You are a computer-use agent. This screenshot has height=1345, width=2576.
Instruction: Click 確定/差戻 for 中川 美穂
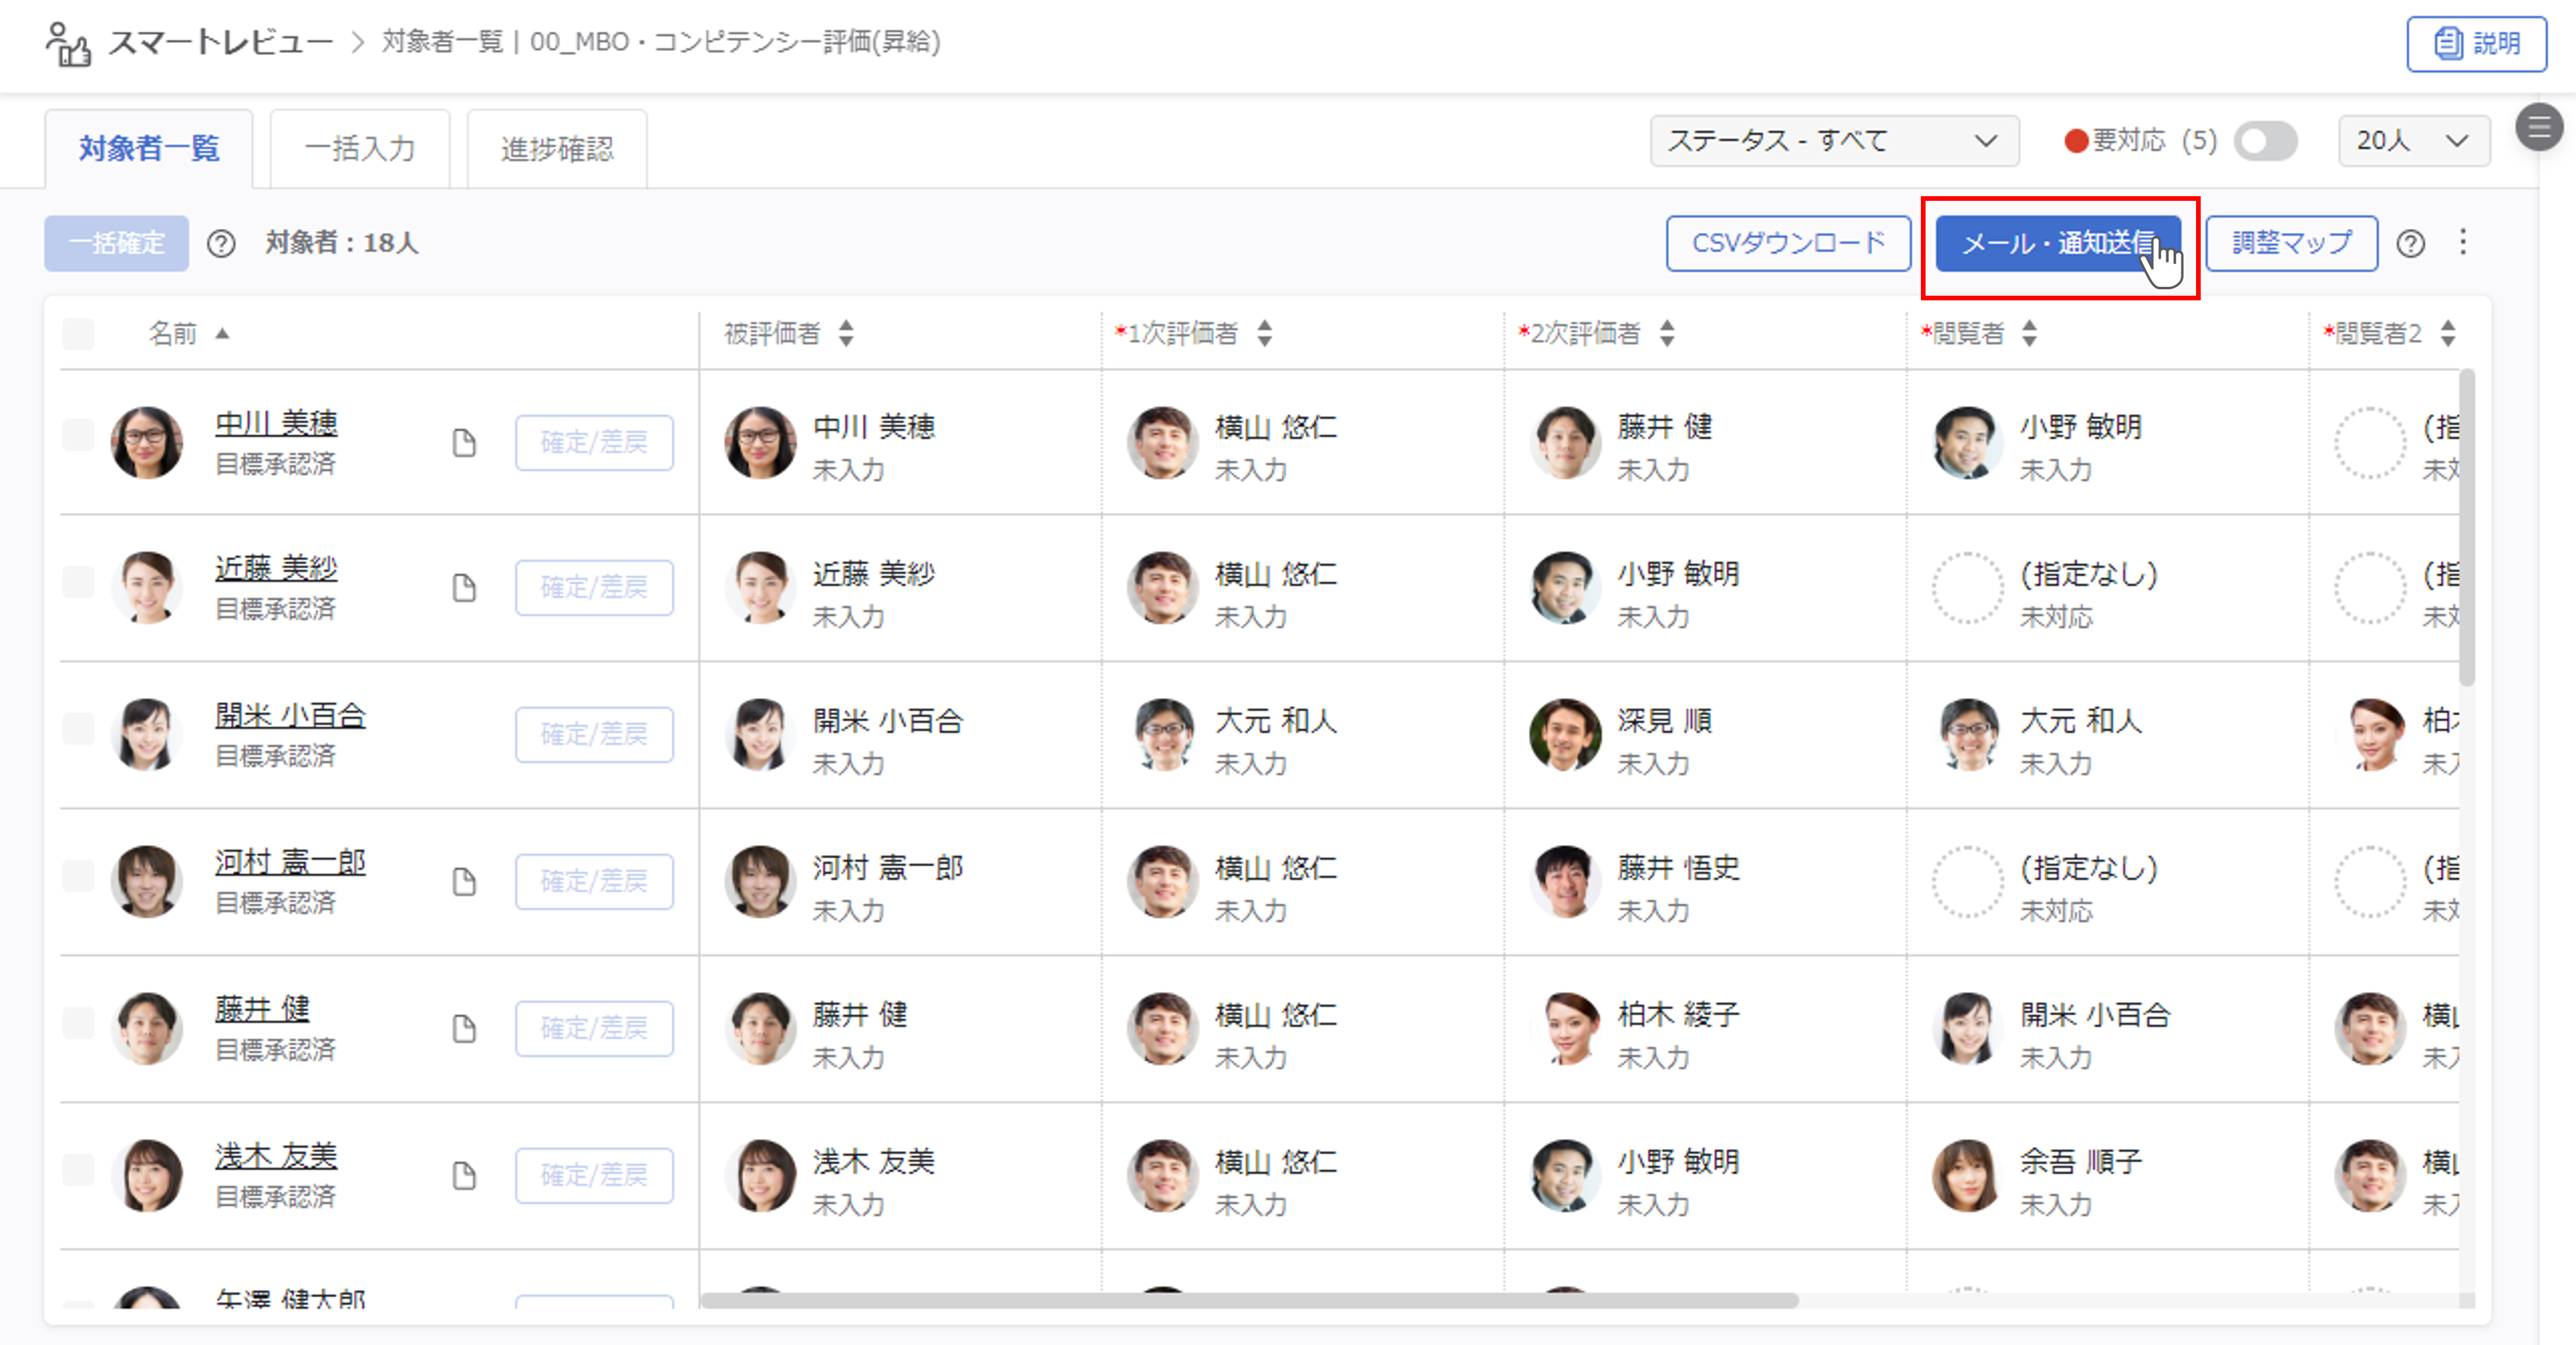(x=594, y=443)
